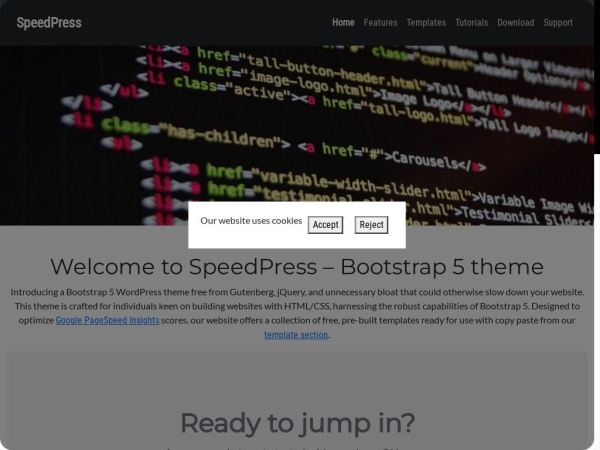Select Tutorials in the navigation bar
This screenshot has width=600, height=450.
click(x=471, y=23)
